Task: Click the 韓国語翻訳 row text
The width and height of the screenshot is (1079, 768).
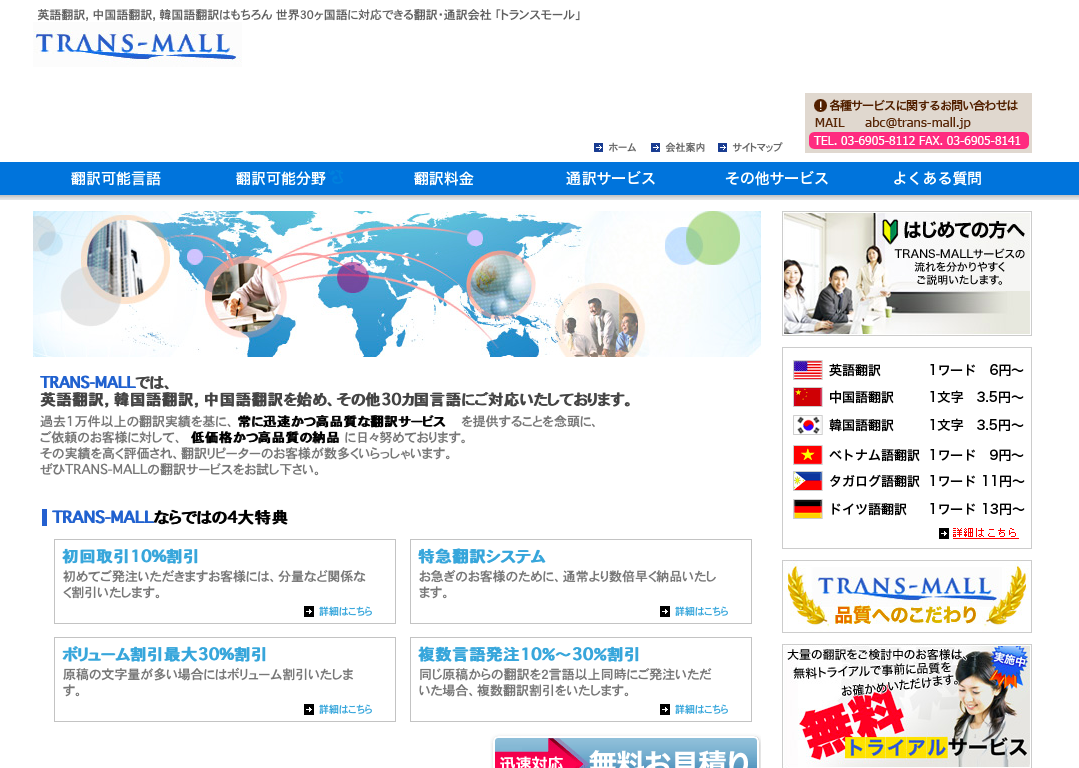Action: tap(861, 425)
